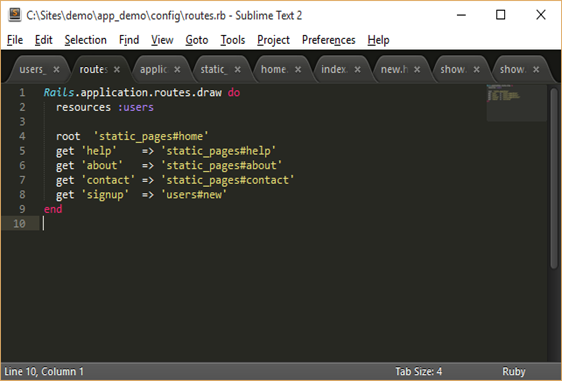Open the Goto menu

pyautogui.click(x=196, y=40)
